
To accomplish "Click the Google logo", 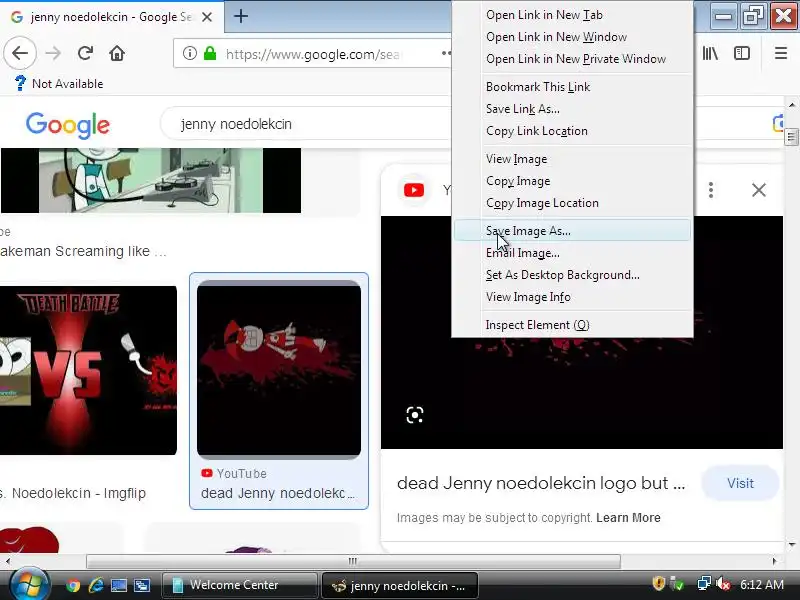I will [x=68, y=125].
